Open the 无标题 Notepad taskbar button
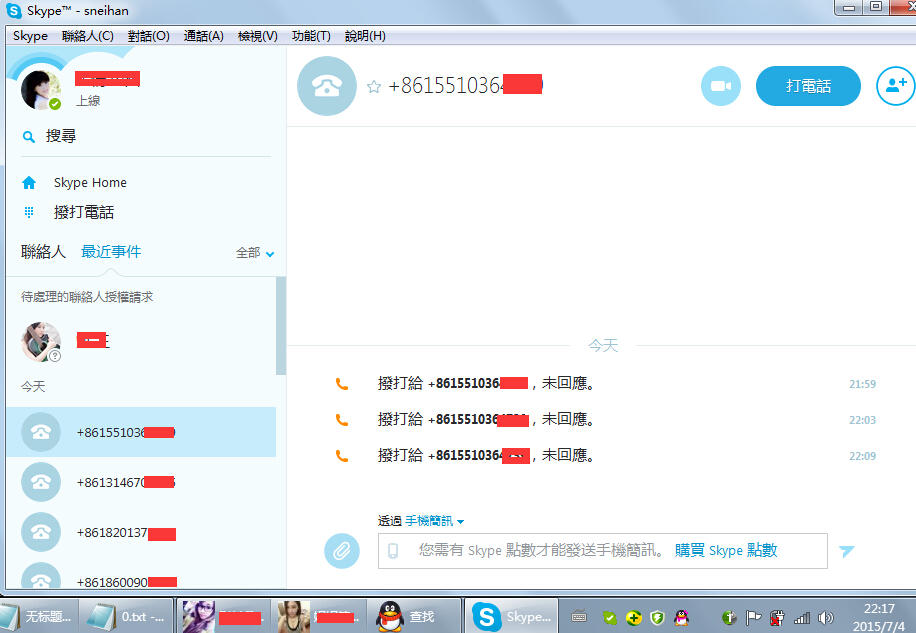This screenshot has width=916, height=633. point(39,616)
